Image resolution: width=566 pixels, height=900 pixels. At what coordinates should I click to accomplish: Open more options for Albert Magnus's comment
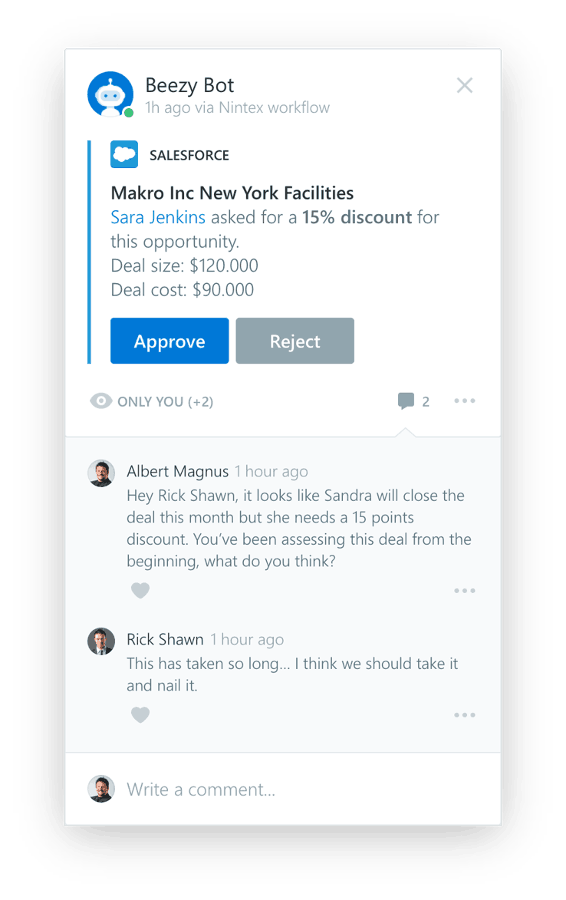[x=464, y=591]
